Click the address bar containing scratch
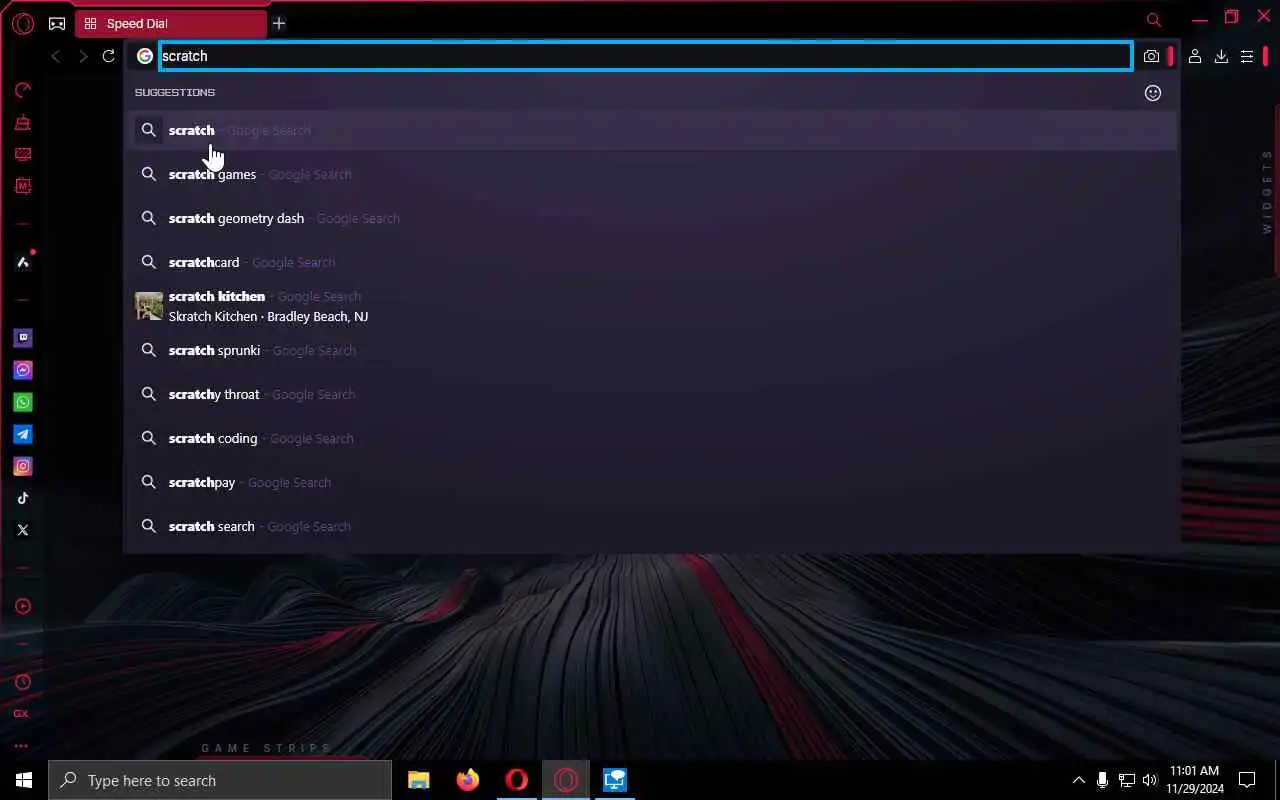The image size is (1280, 800). 646,56
